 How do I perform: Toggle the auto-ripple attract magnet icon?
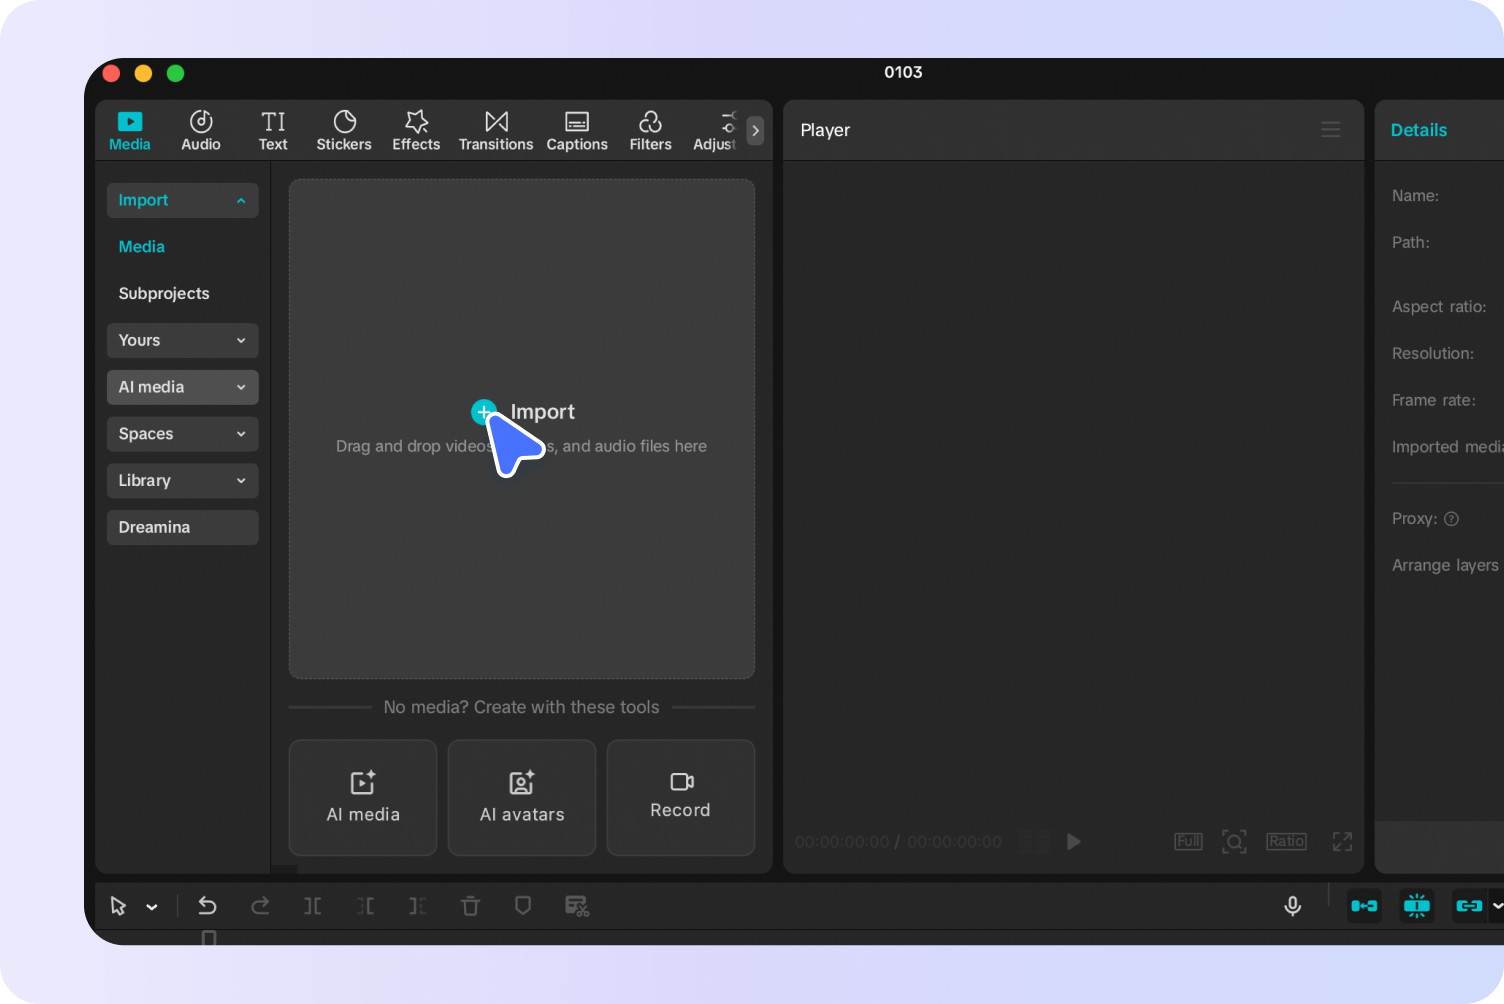click(x=1364, y=905)
